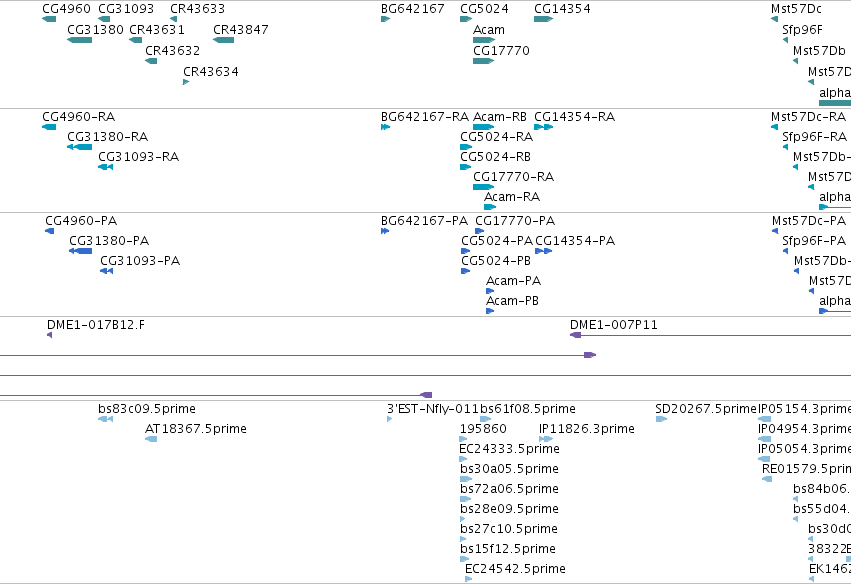Select the BG642167-RA transcript label
This screenshot has width=851, height=584.
(425, 117)
